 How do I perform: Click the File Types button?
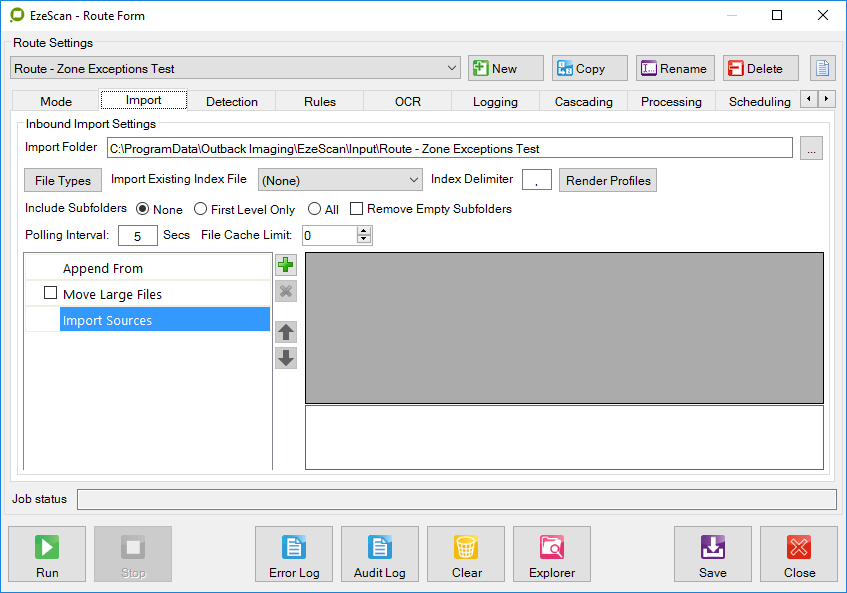(x=63, y=181)
